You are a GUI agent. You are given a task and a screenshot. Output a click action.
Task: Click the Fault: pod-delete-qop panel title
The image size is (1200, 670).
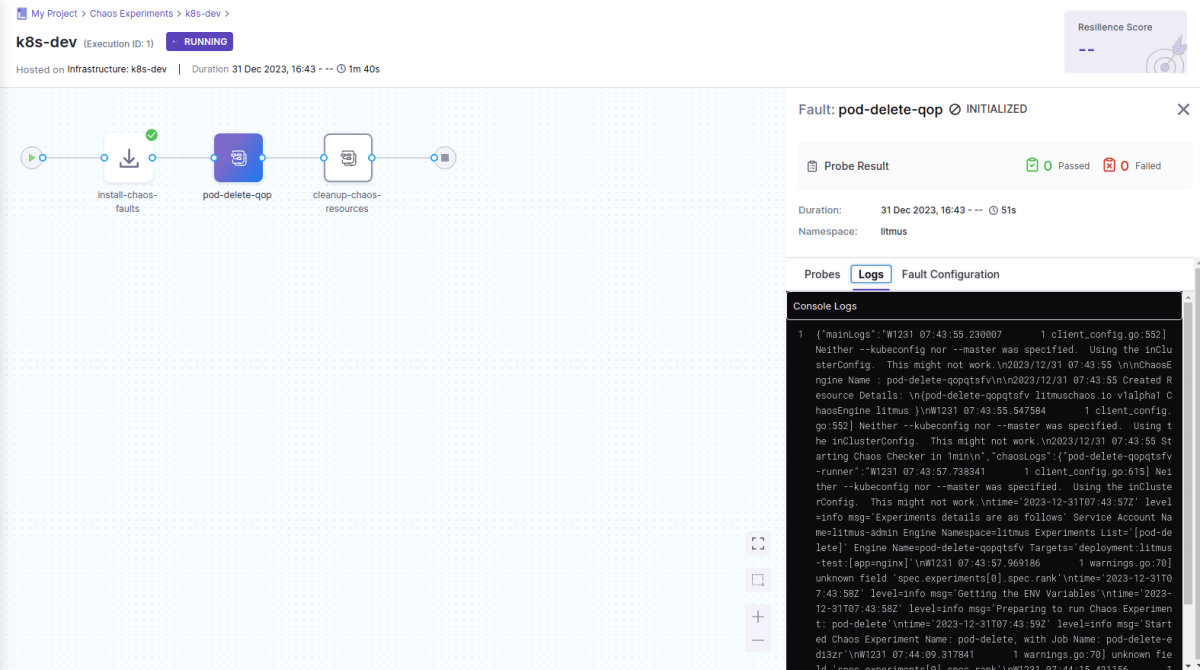point(870,109)
